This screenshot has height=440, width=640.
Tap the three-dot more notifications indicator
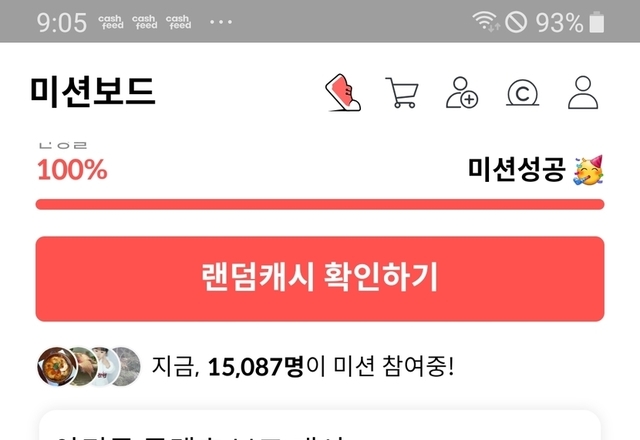[x=221, y=22]
